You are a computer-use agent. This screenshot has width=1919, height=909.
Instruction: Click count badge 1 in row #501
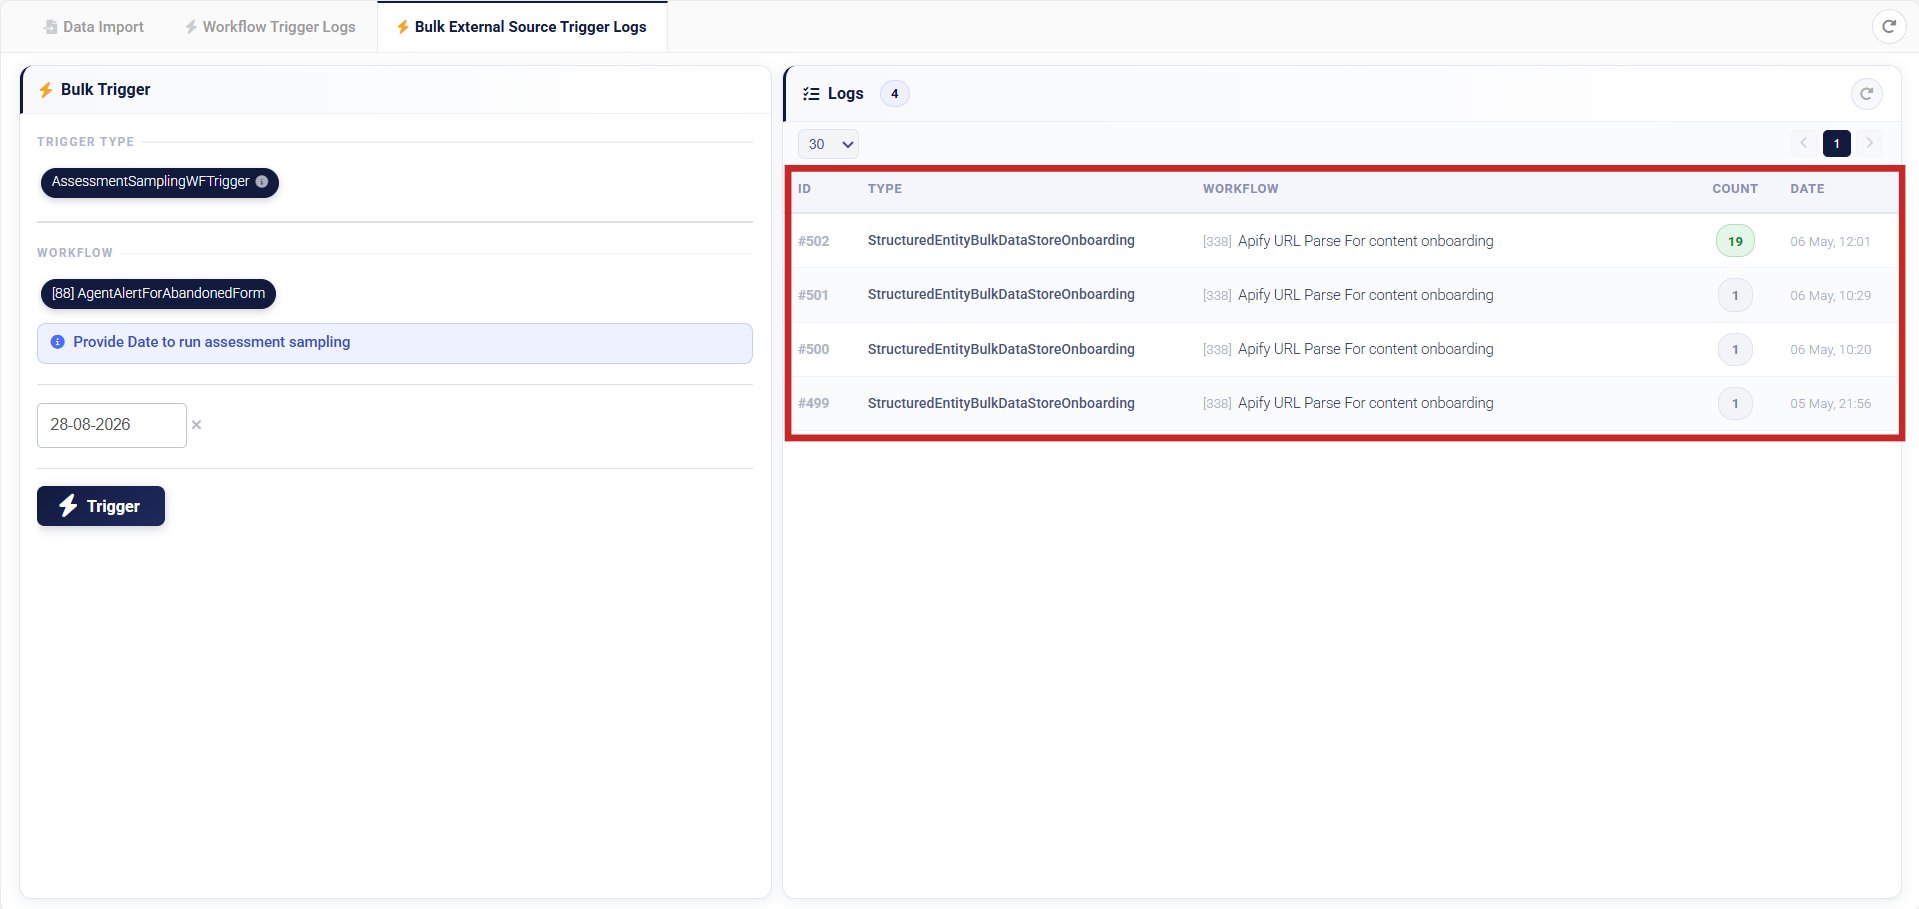[1735, 295]
